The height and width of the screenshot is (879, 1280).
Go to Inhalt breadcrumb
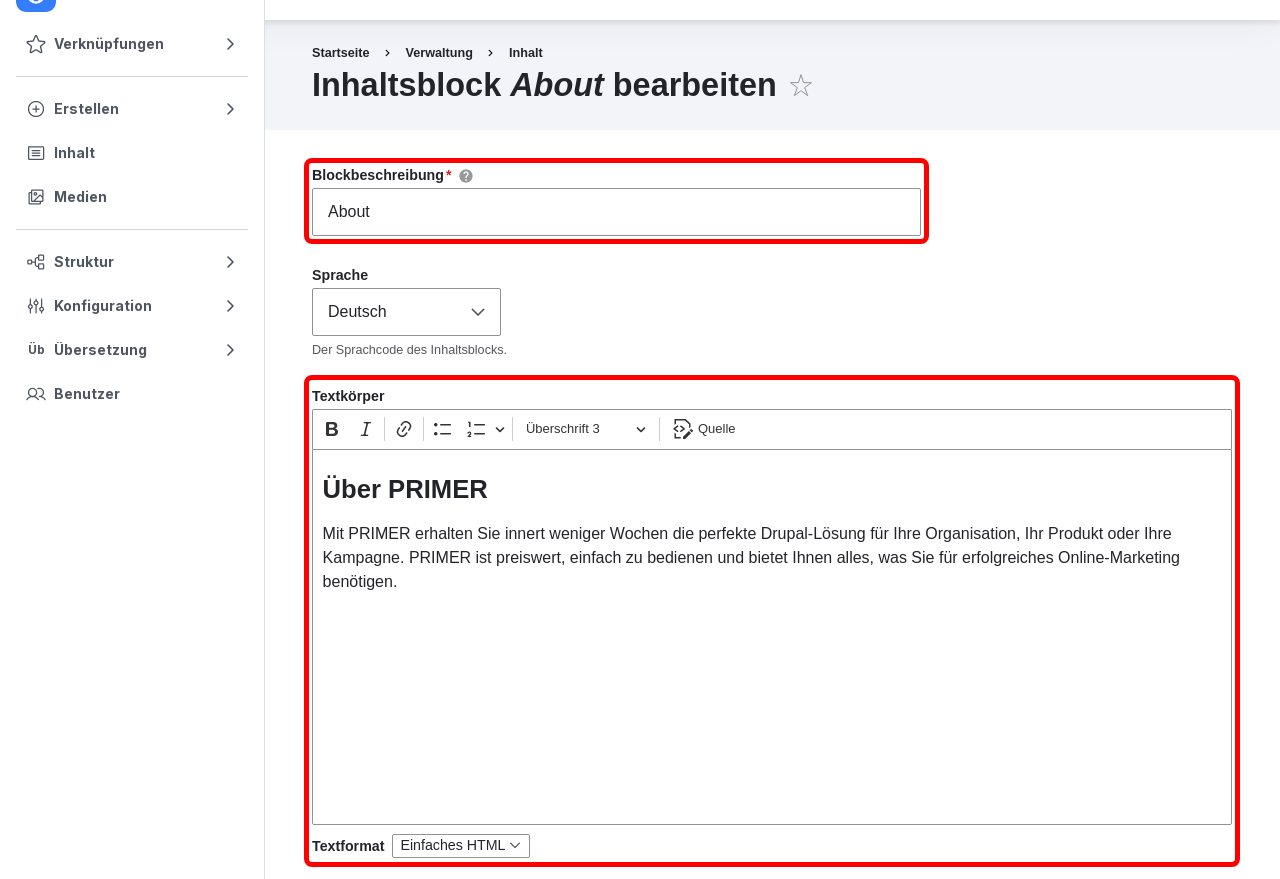[x=526, y=53]
